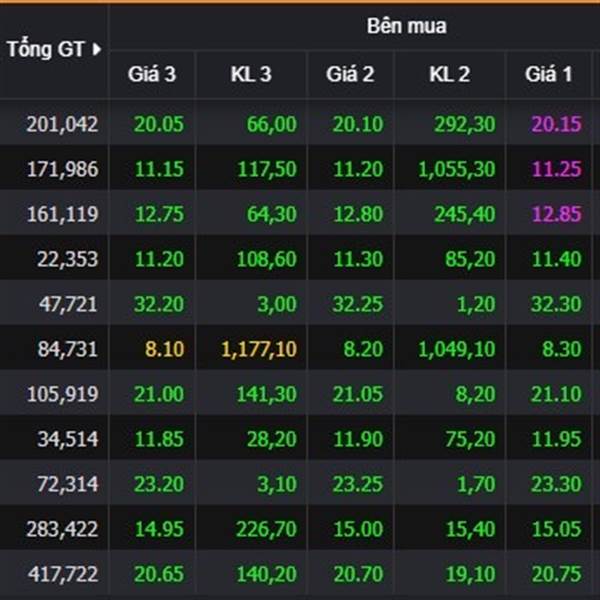Select the total value 201,042 cell
Image resolution: width=600 pixels, height=600 pixels.
[62, 124]
